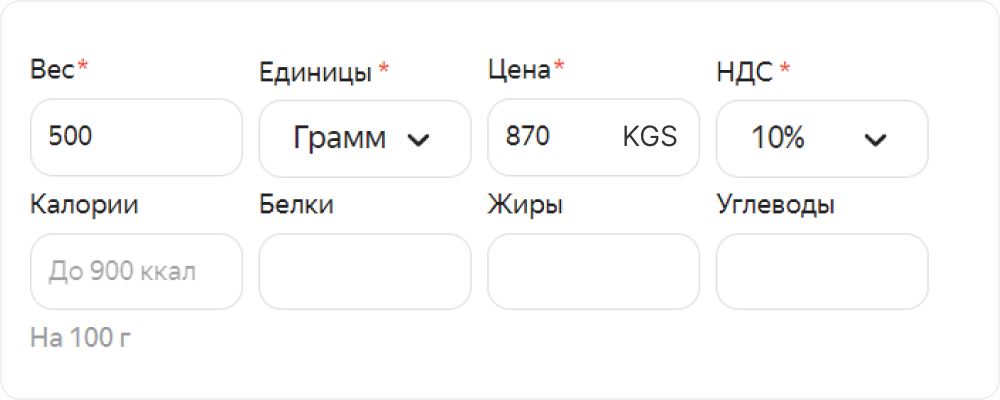Image resolution: width=1000 pixels, height=400 pixels.
Task: Click the Белки field label
Action: (297, 205)
